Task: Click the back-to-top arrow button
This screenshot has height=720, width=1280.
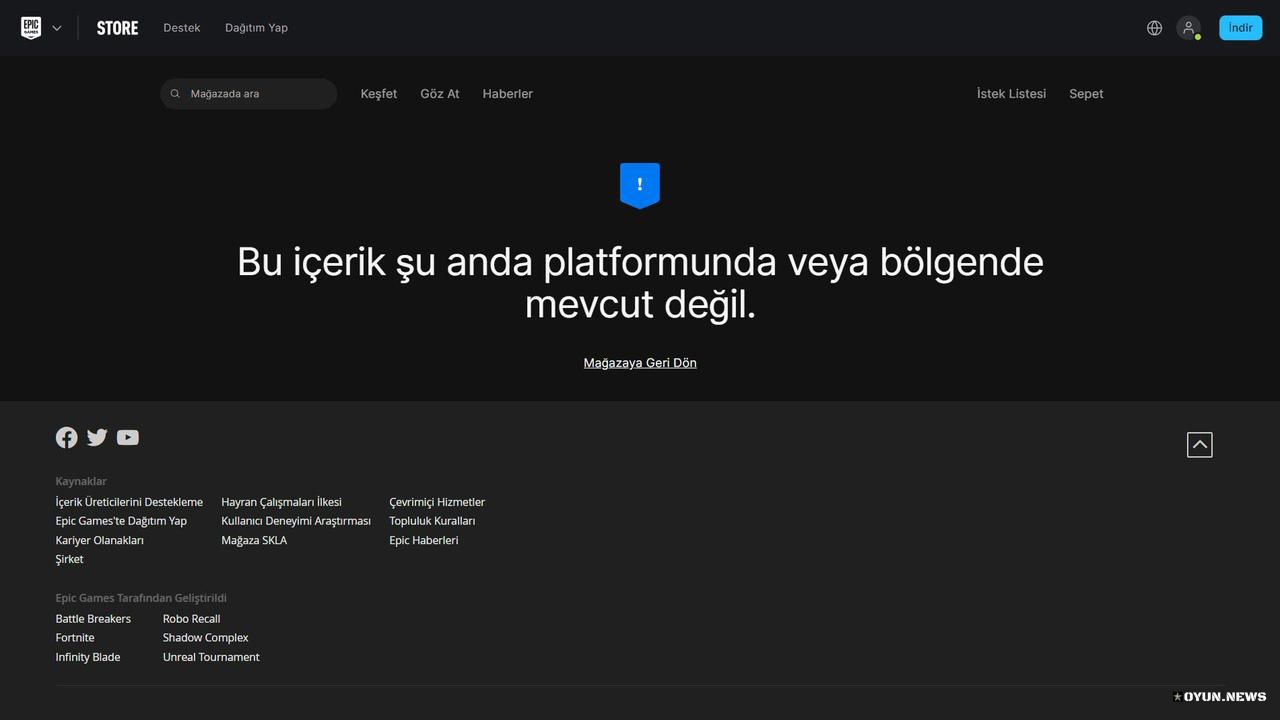Action: [x=1199, y=444]
